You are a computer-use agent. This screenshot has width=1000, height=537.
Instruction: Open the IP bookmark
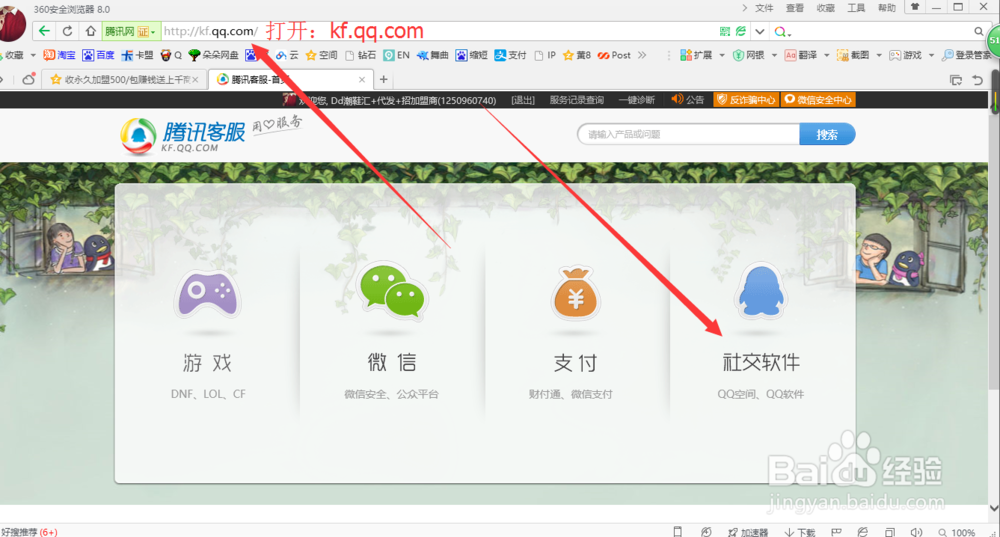(545, 55)
